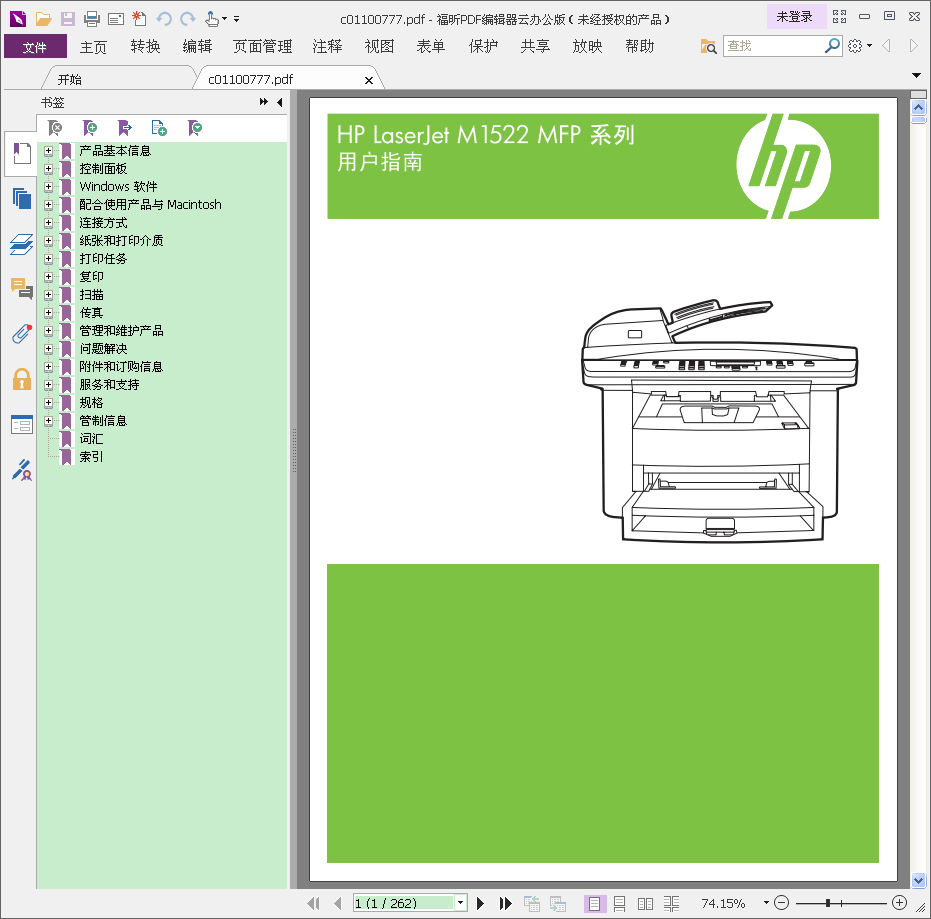
Task: Expand the 控制面板 bookmark node
Action: click(x=49, y=169)
